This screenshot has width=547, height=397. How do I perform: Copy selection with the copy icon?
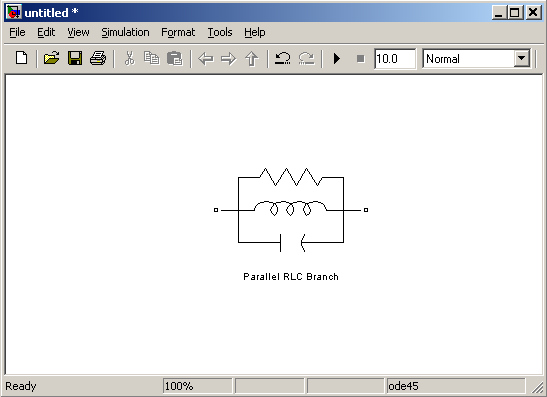[x=152, y=58]
